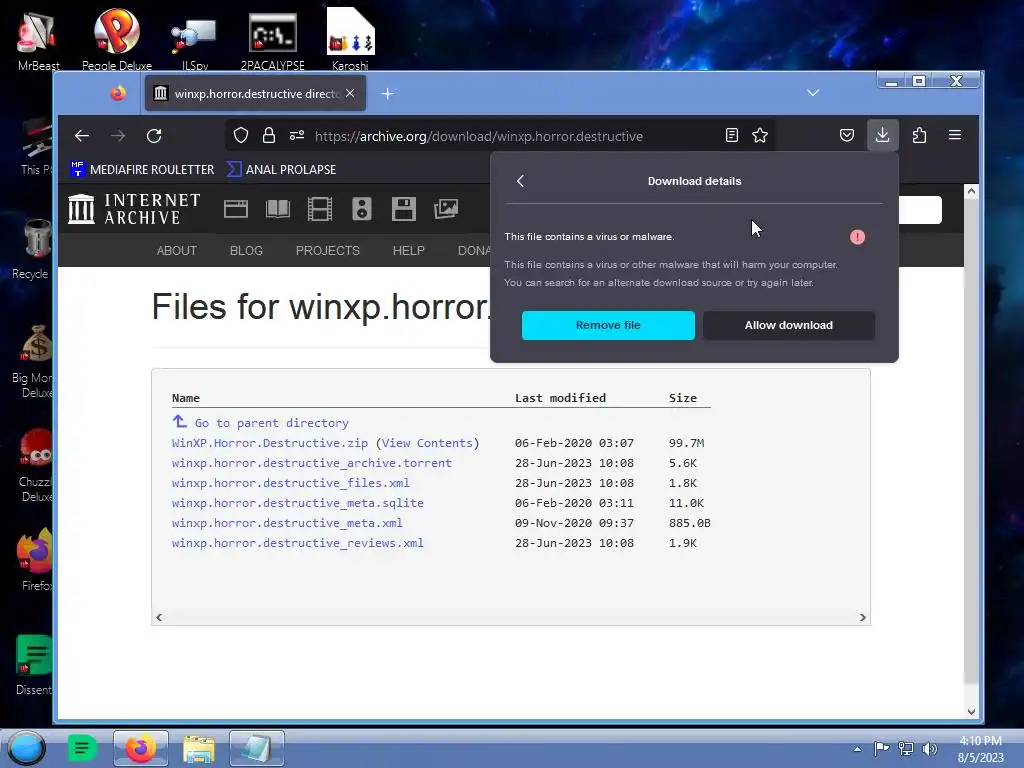The height and width of the screenshot is (768, 1024).
Task: Open the tracking protection shield icon
Action: point(241,135)
